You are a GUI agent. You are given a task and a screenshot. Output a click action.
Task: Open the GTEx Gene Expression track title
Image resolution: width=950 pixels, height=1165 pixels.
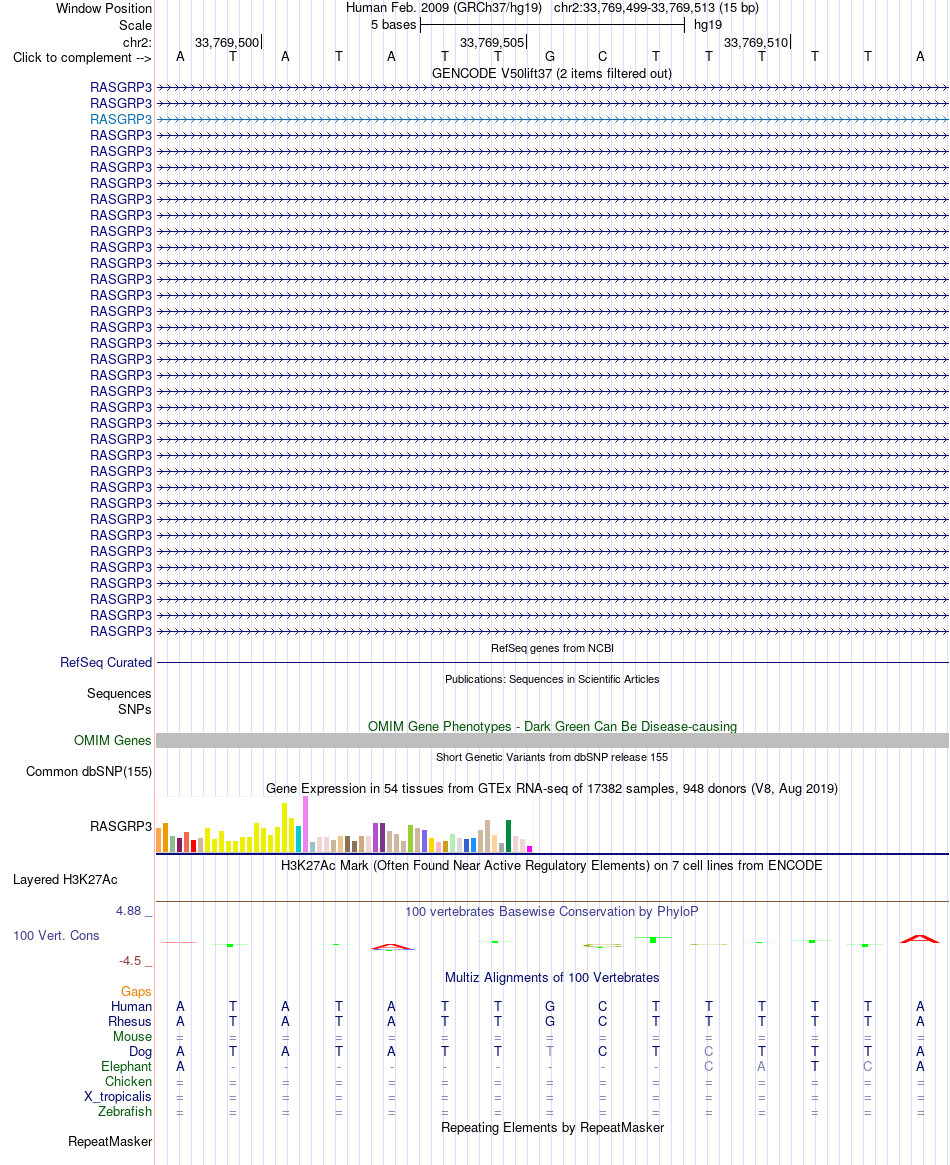coord(552,789)
